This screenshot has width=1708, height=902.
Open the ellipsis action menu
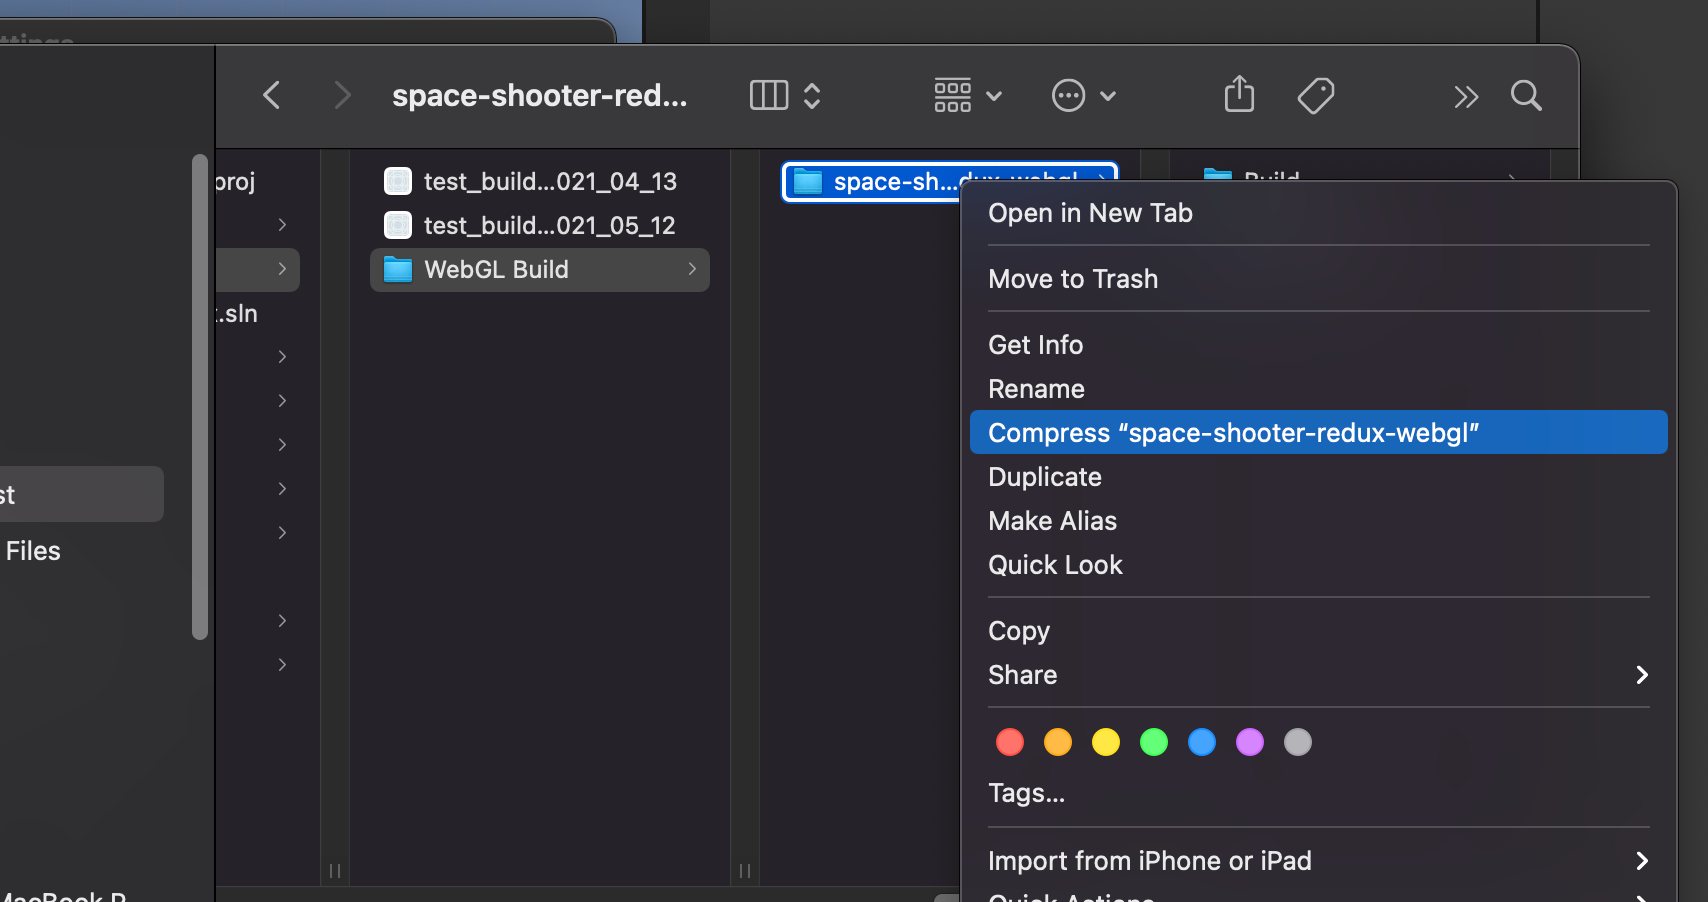tap(1069, 96)
